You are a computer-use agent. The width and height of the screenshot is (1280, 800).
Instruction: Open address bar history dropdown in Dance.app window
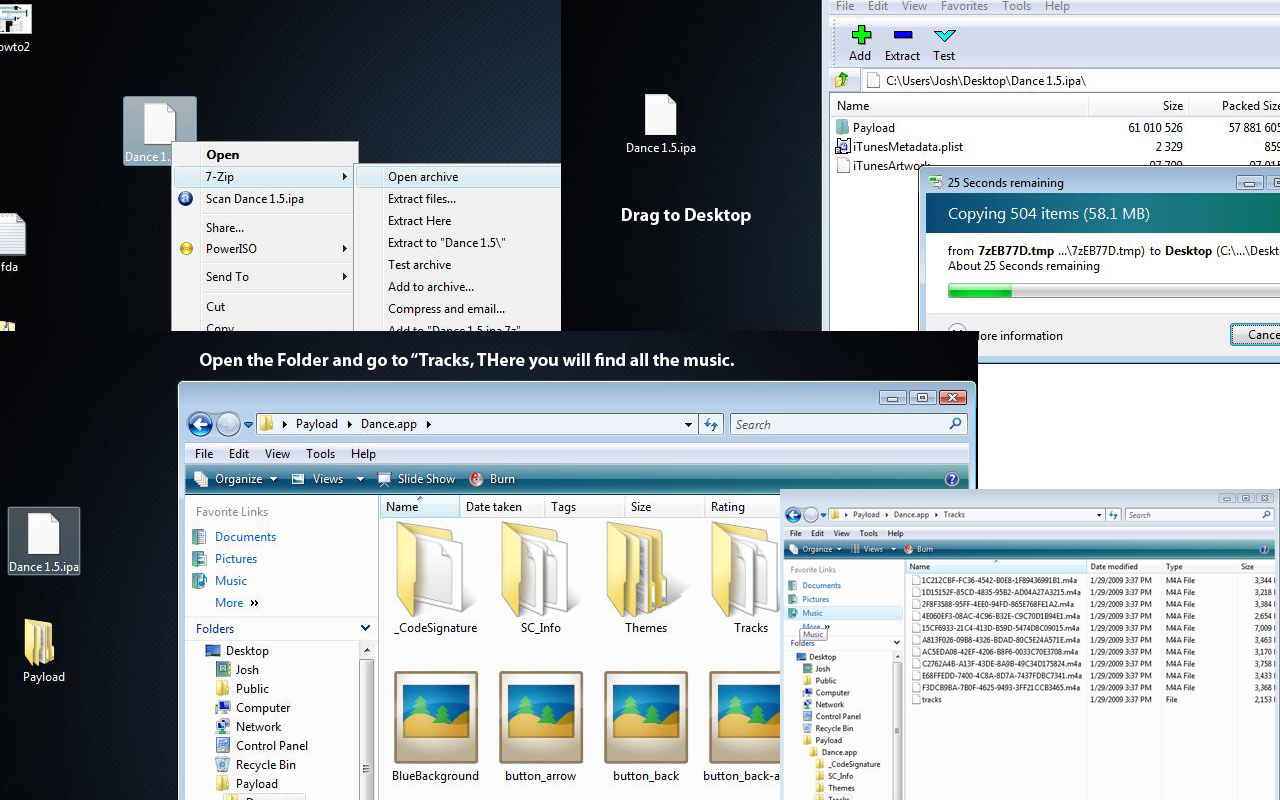pos(688,424)
